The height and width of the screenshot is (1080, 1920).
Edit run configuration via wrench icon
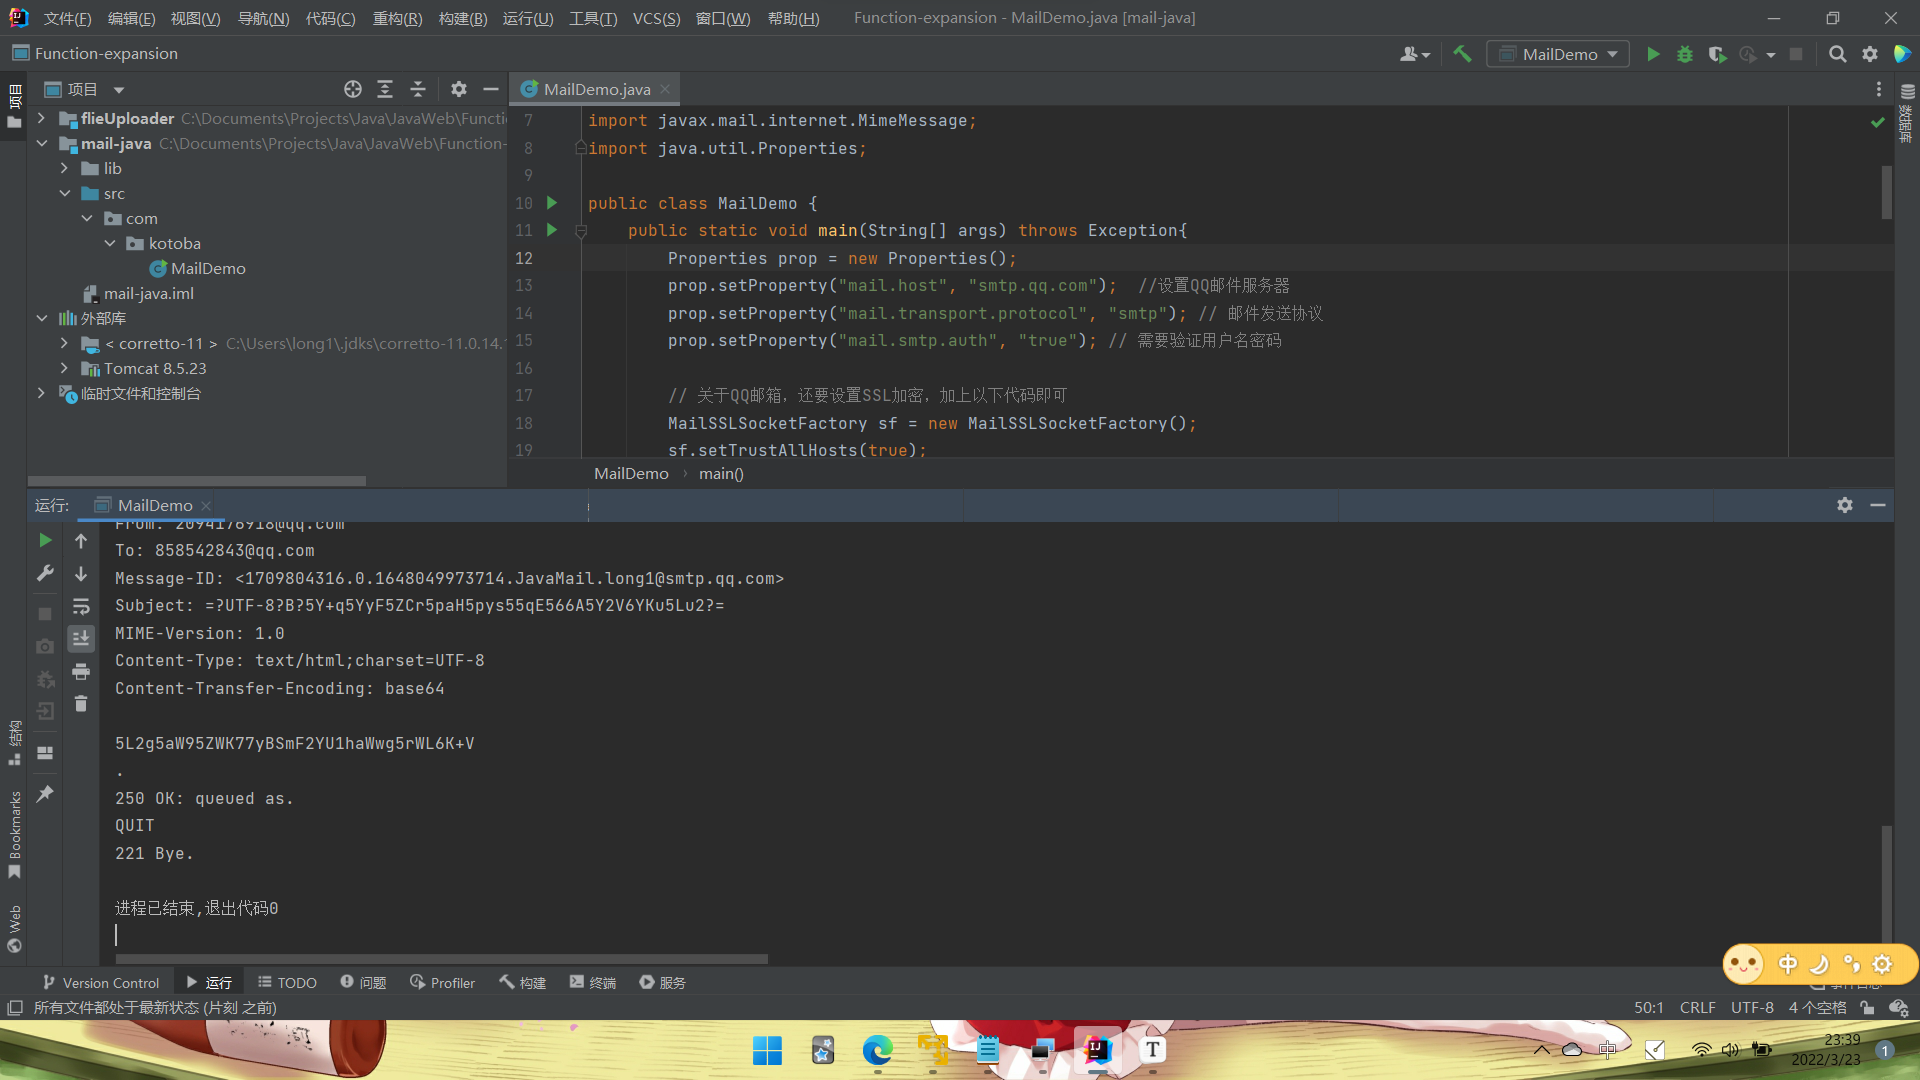pos(44,573)
